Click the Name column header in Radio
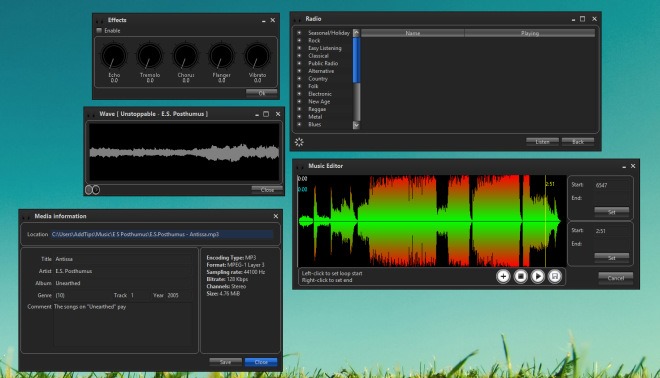This screenshot has width=660, height=378. click(412, 33)
